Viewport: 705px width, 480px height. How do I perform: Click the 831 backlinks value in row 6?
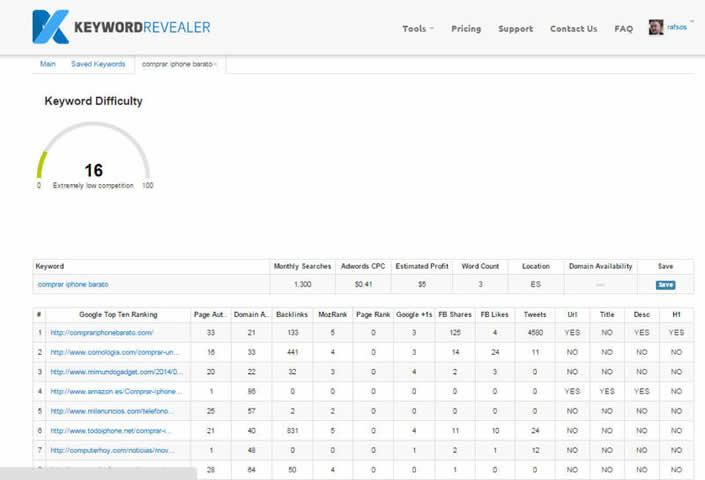point(293,431)
